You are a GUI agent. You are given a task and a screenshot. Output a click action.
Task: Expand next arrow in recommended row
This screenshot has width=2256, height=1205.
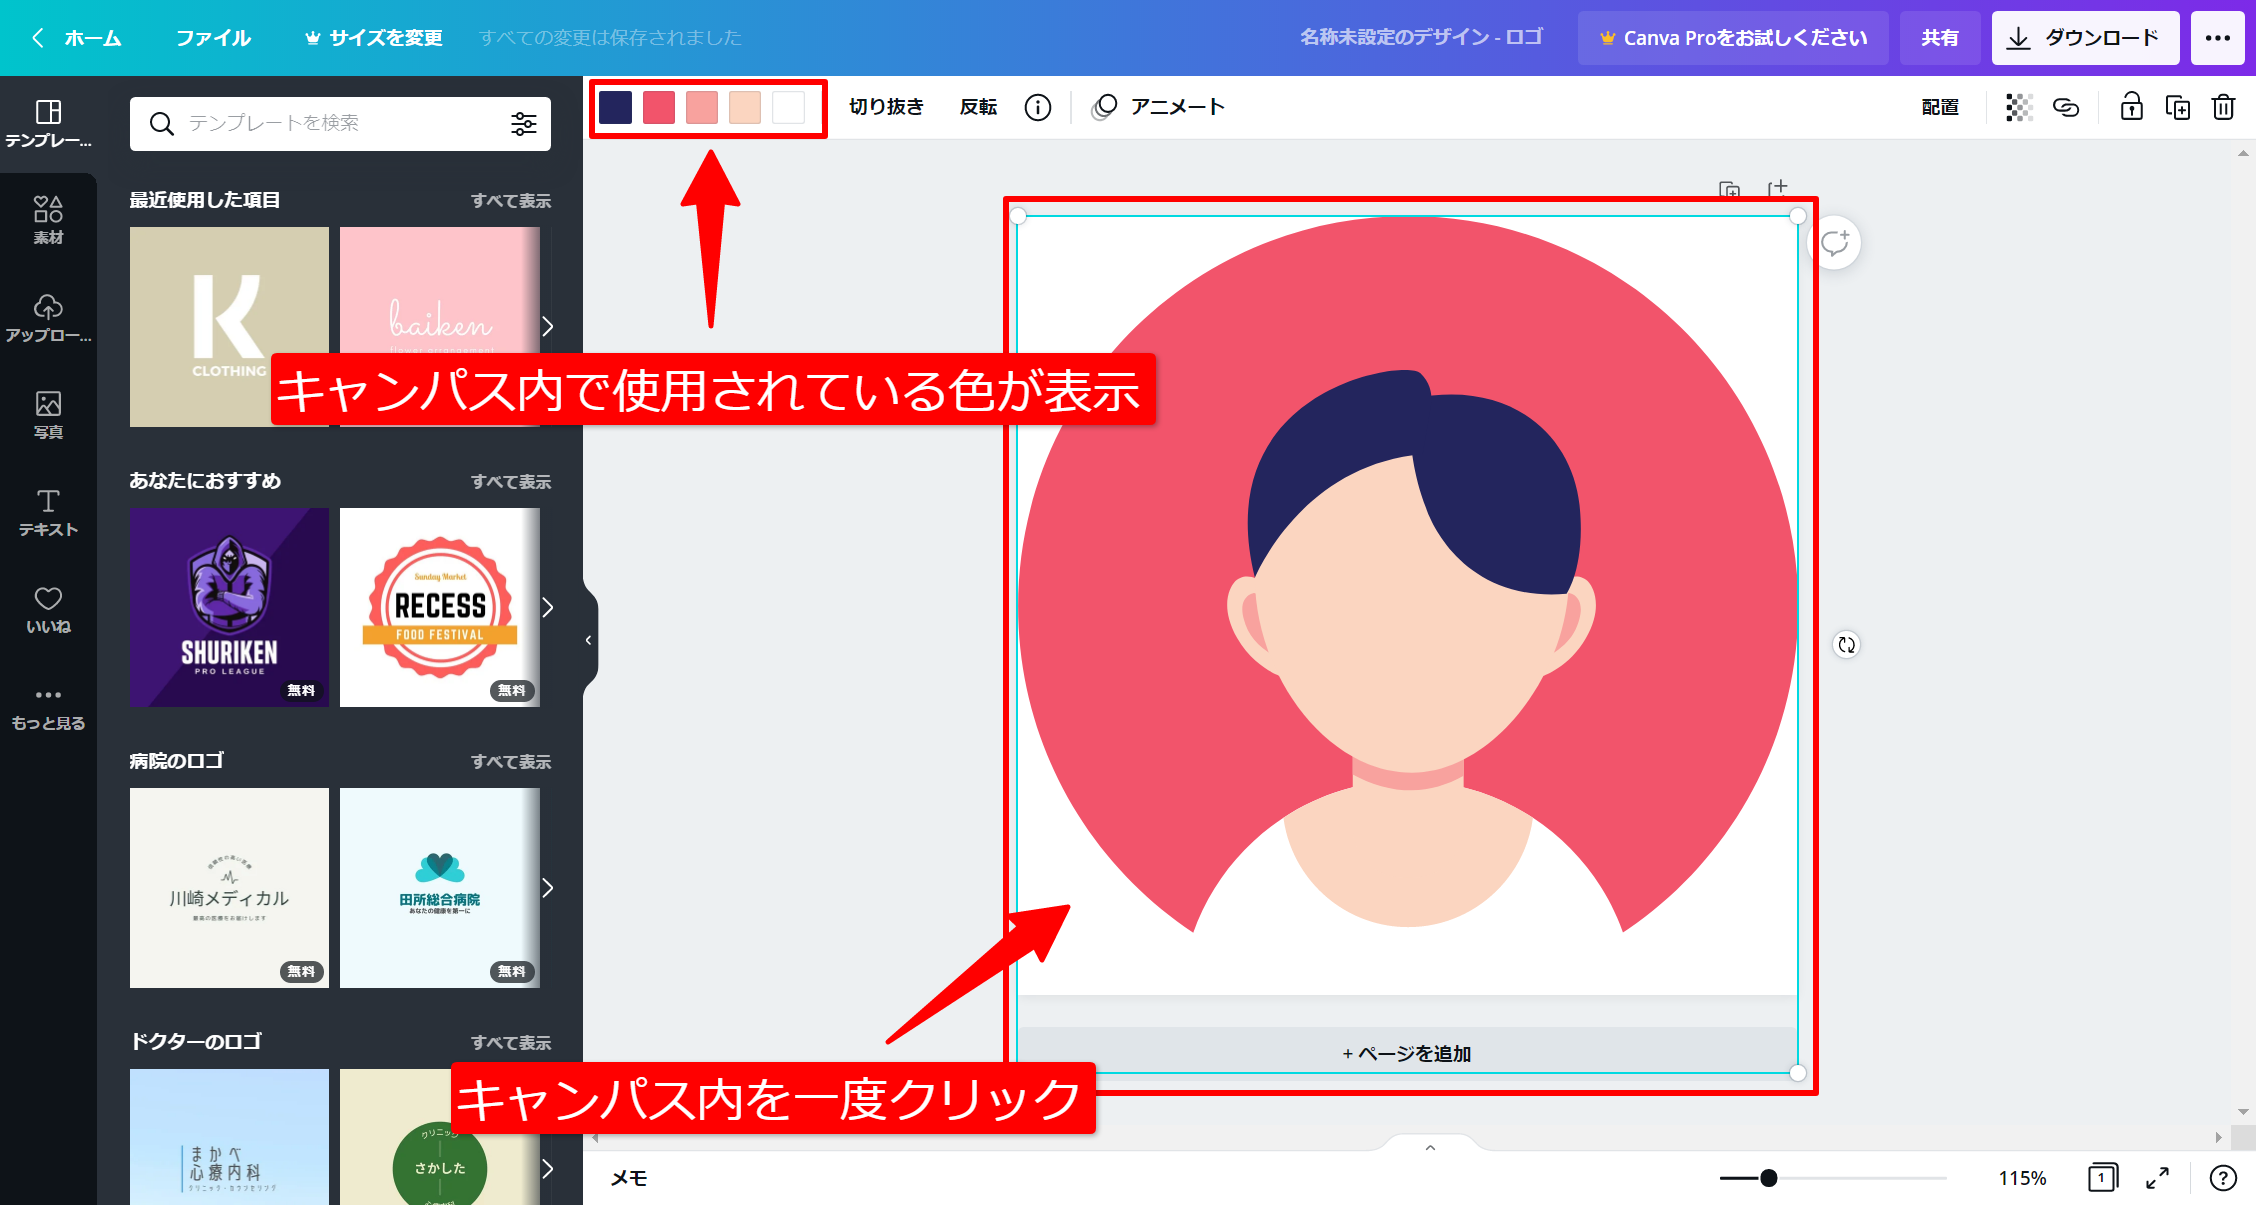pyautogui.click(x=547, y=607)
